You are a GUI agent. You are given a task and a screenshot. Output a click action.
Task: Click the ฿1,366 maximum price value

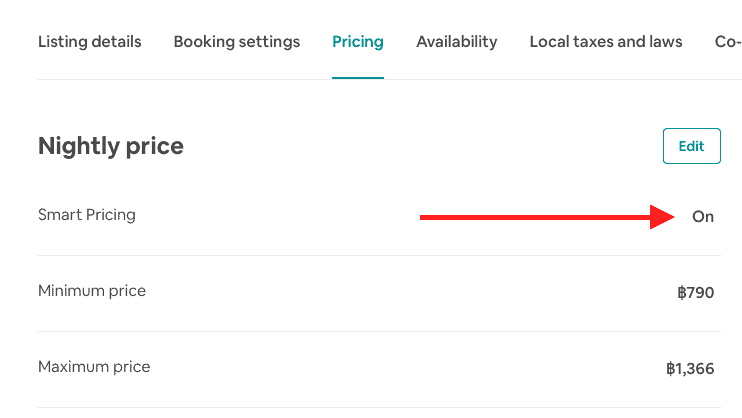691,369
